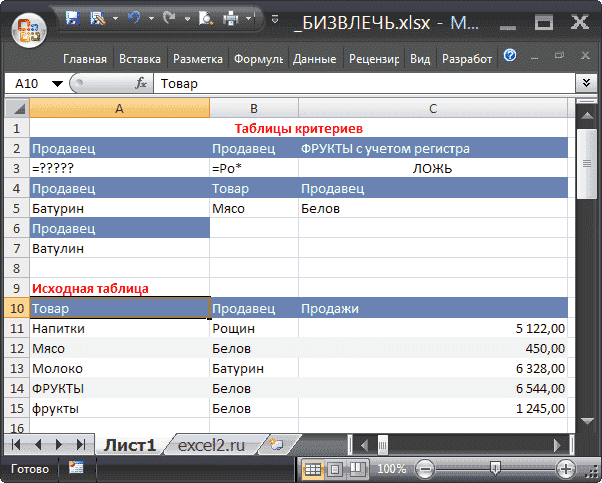Open the Office button menu
This screenshot has width=602, height=483.
coord(29,31)
